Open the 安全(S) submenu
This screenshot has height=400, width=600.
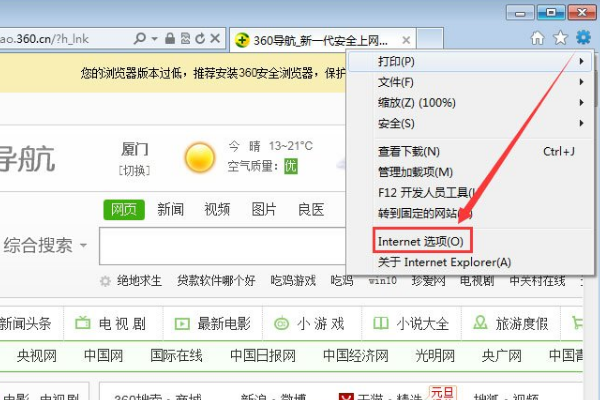(x=470, y=124)
